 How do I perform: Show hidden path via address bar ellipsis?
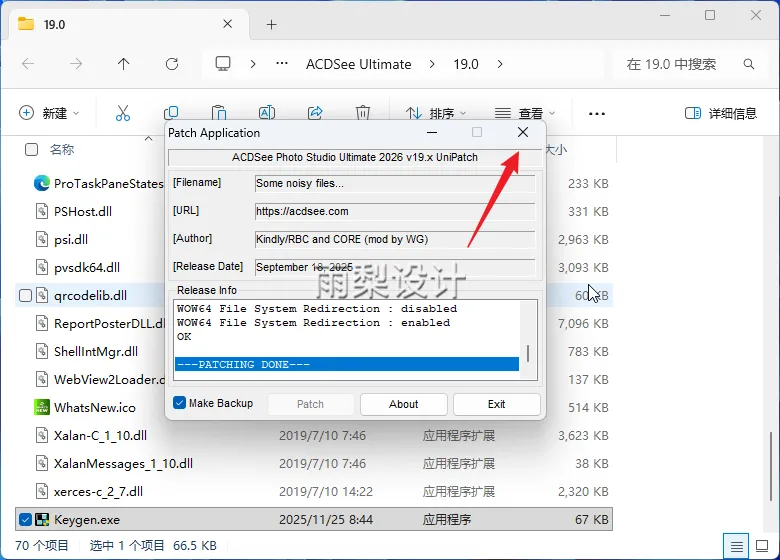[x=282, y=63]
